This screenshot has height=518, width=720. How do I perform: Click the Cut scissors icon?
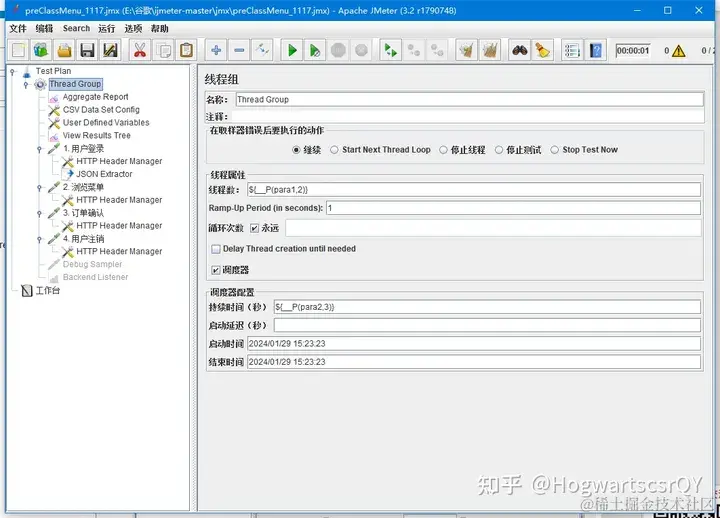[140, 50]
